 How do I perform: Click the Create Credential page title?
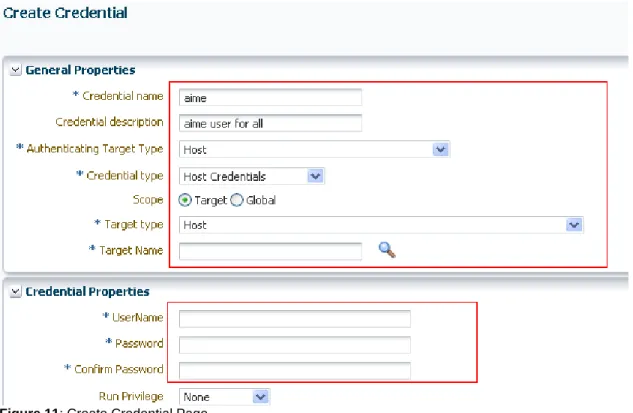(65, 13)
